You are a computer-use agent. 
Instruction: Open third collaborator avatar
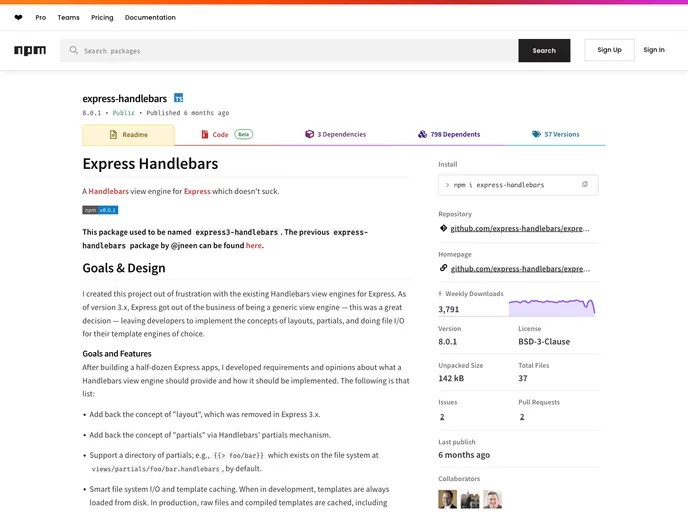click(x=492, y=499)
